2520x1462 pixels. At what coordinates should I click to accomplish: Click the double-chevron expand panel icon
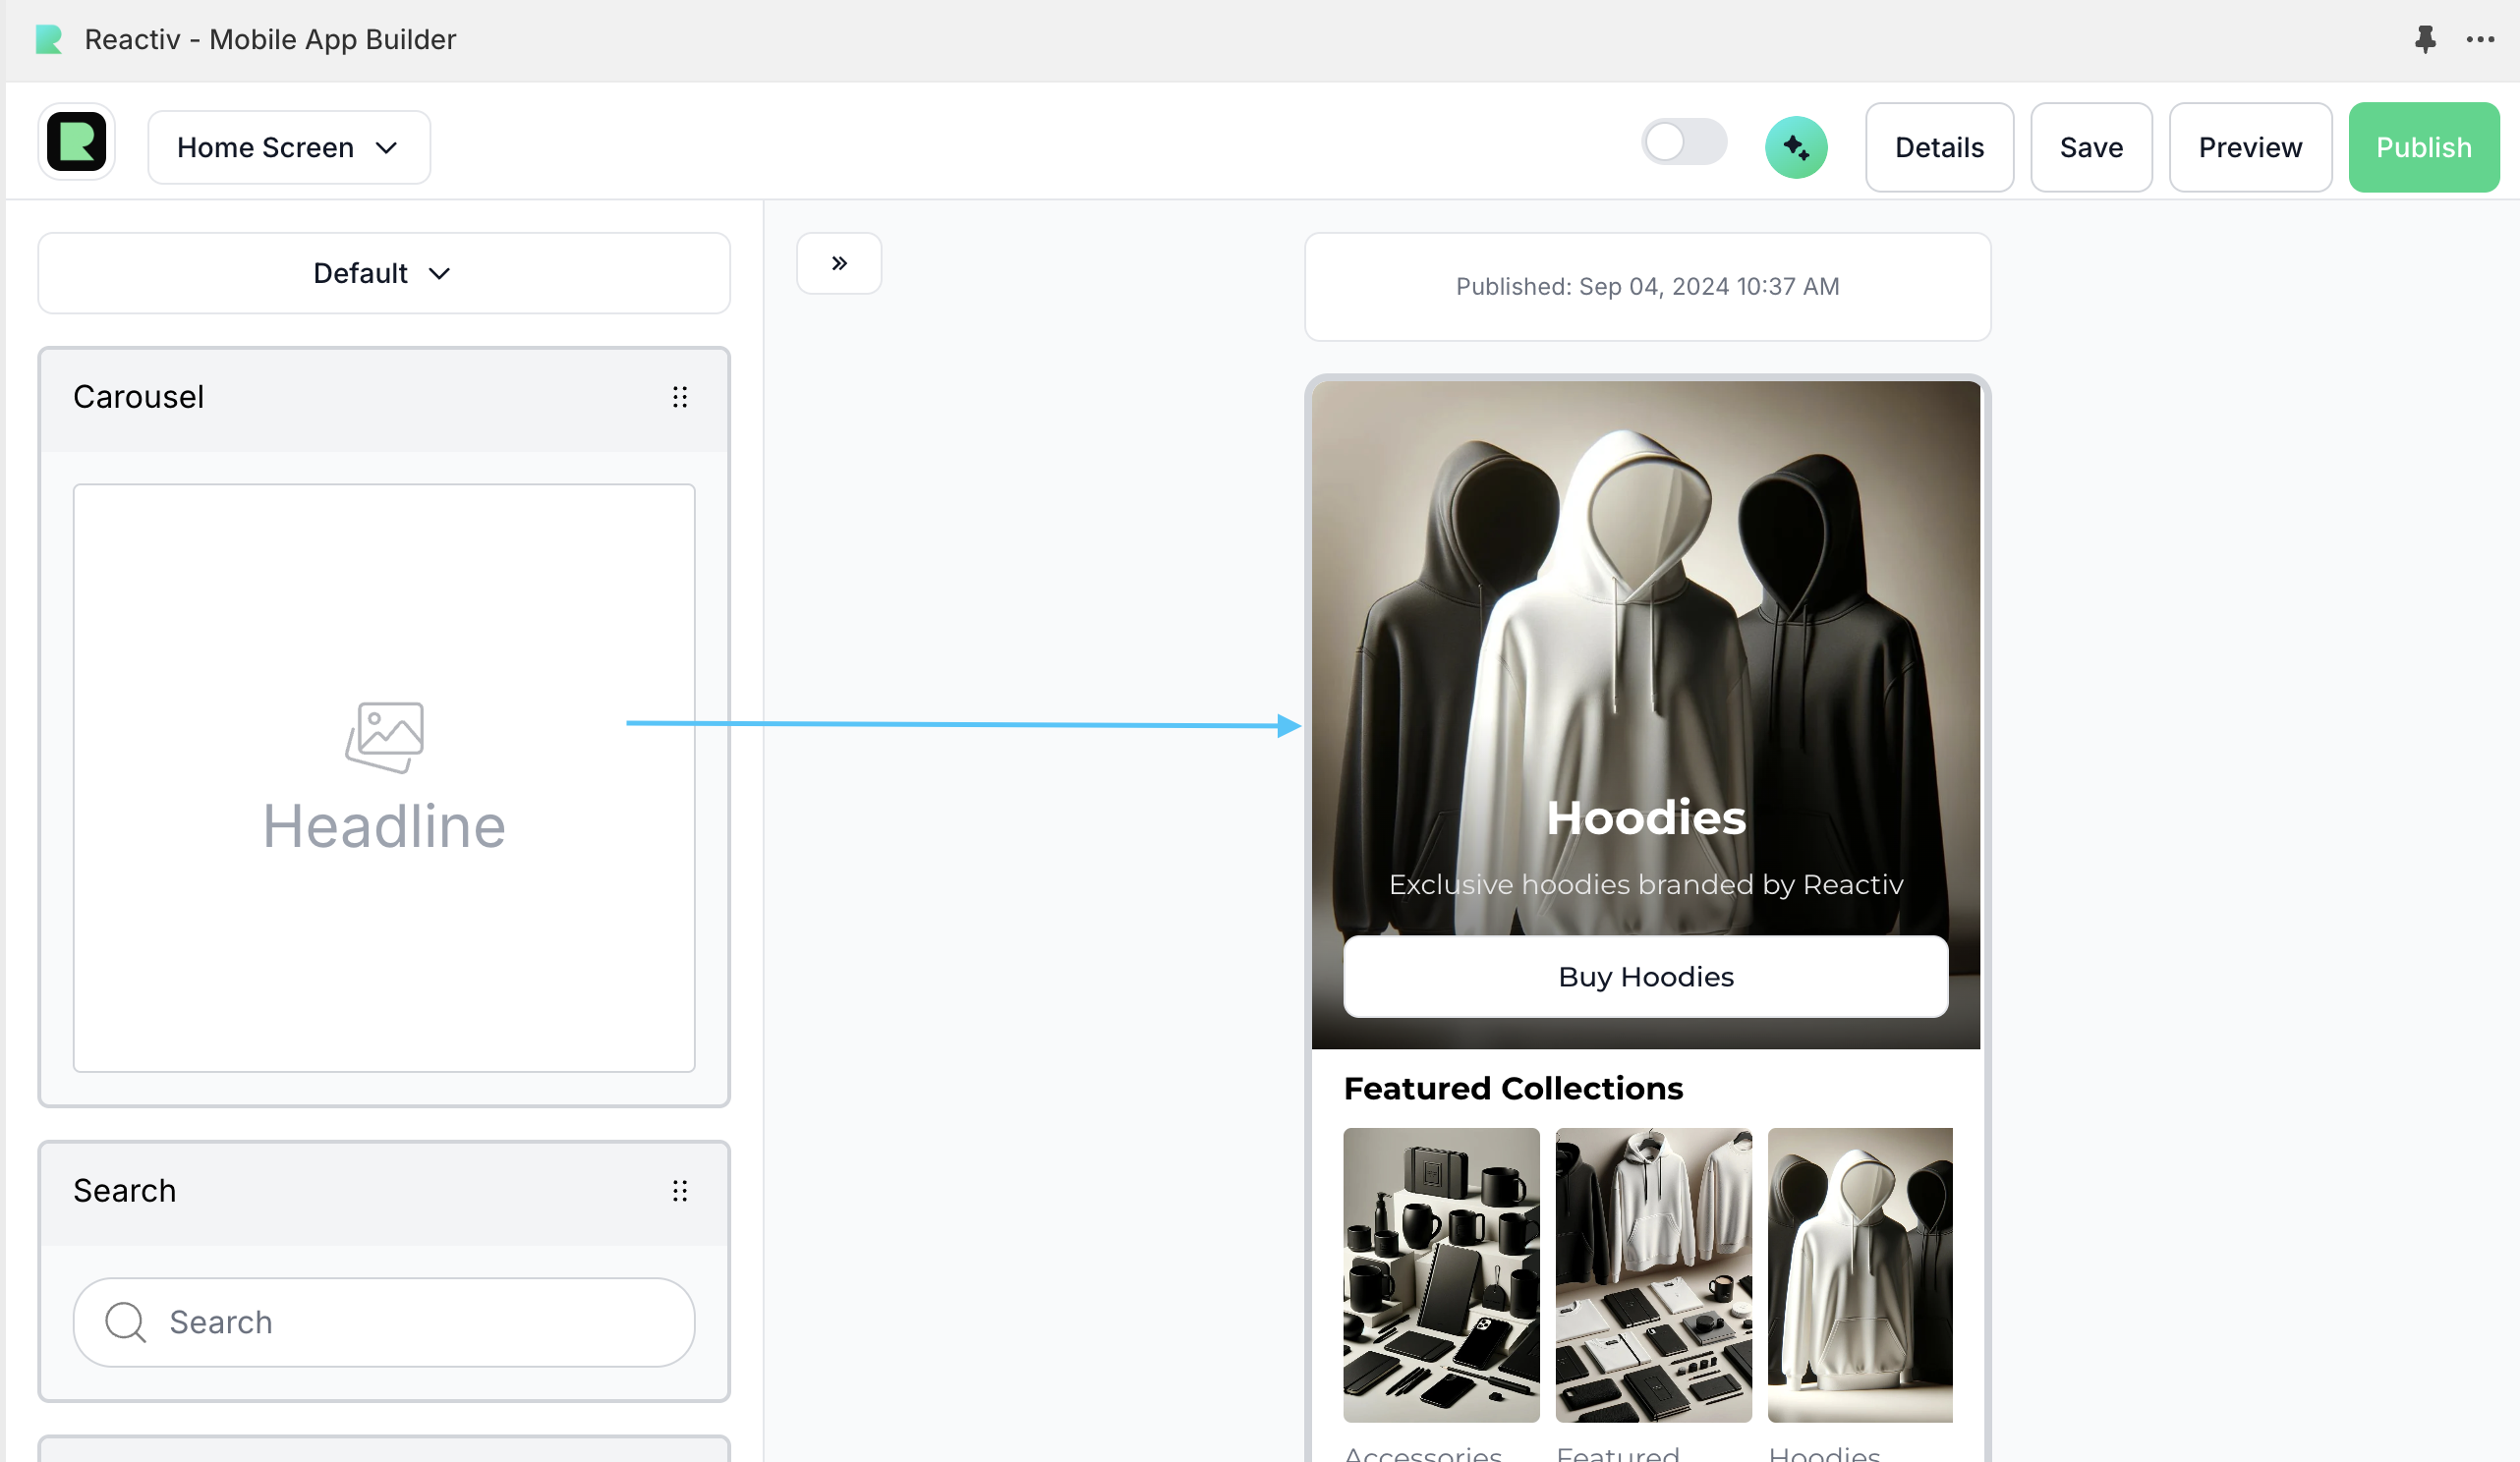[x=838, y=263]
